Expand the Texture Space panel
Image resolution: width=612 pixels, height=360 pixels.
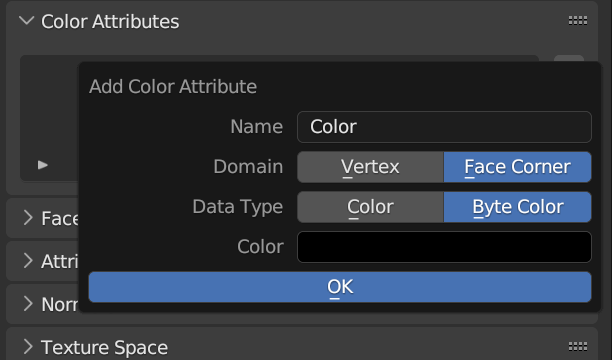pyautogui.click(x=28, y=347)
